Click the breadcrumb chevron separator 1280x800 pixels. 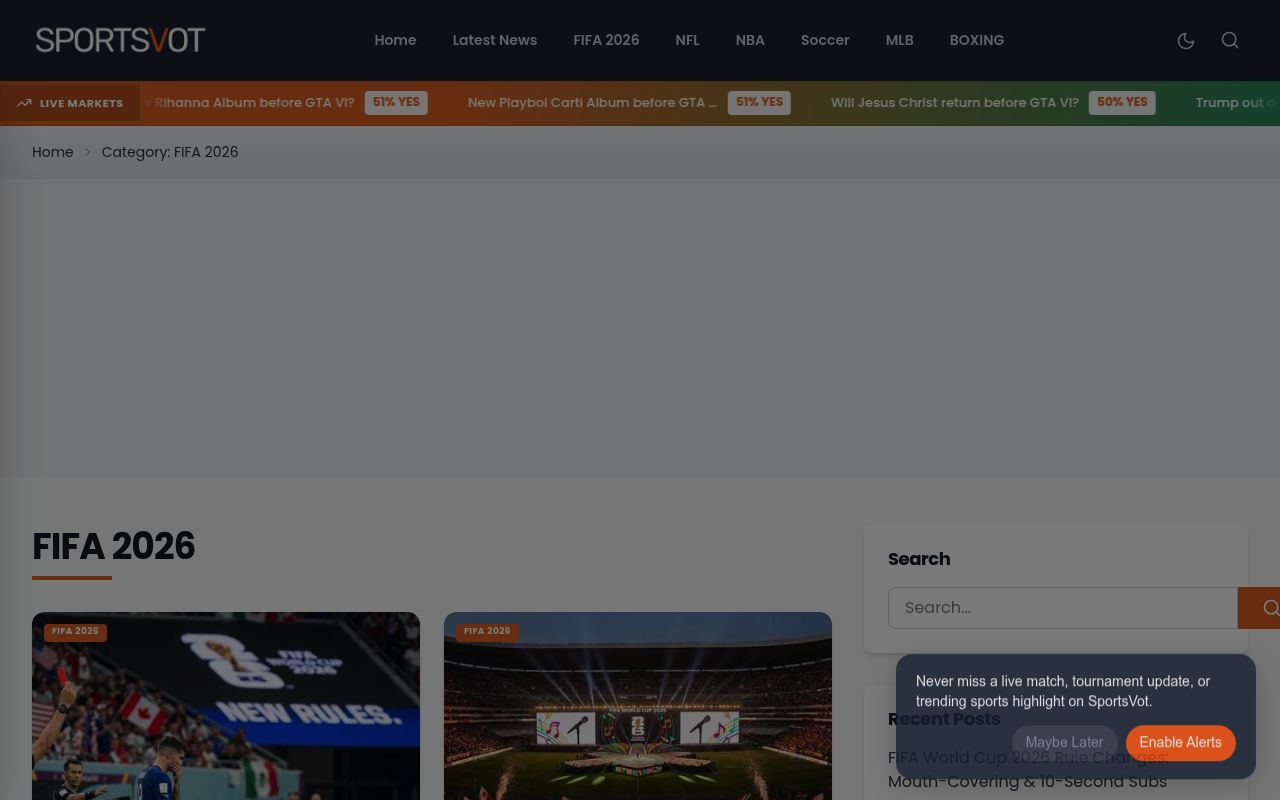[87, 152]
